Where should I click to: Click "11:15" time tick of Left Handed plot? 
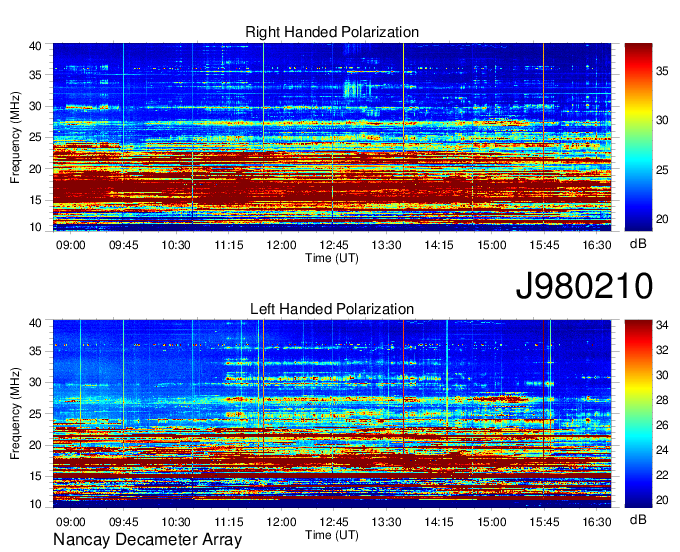229,522
